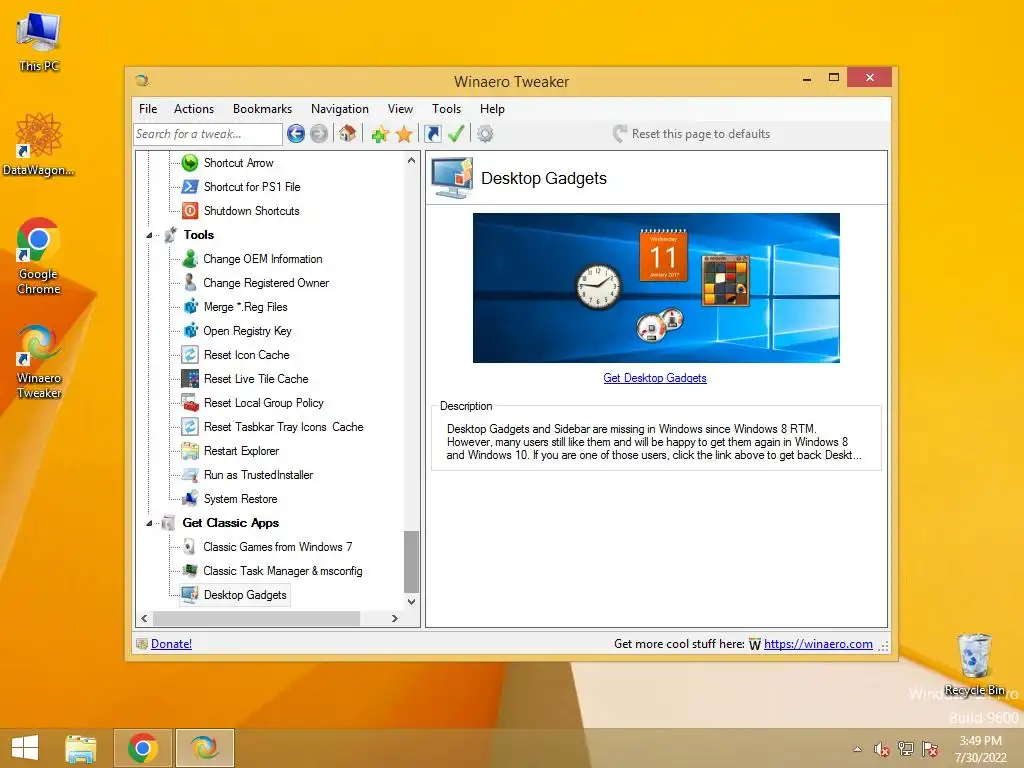Click the tree scroll down arrow
The width and height of the screenshot is (1024, 768).
[x=411, y=601]
